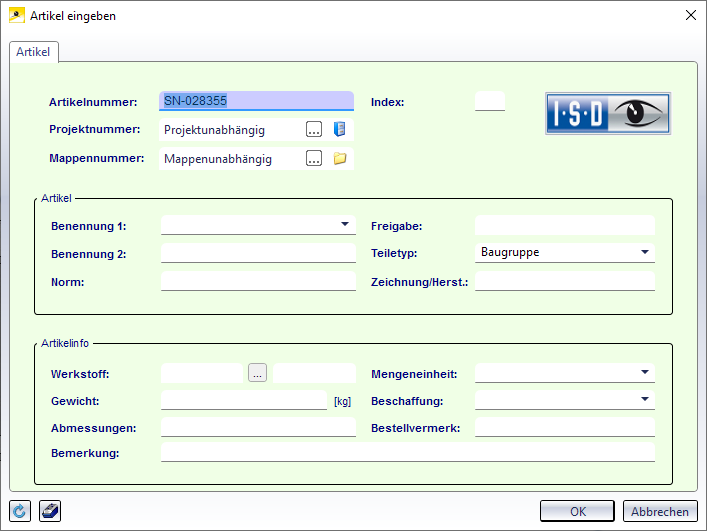This screenshot has width=707, height=531.
Task: Click the Abbrechen button
Action: point(660,511)
